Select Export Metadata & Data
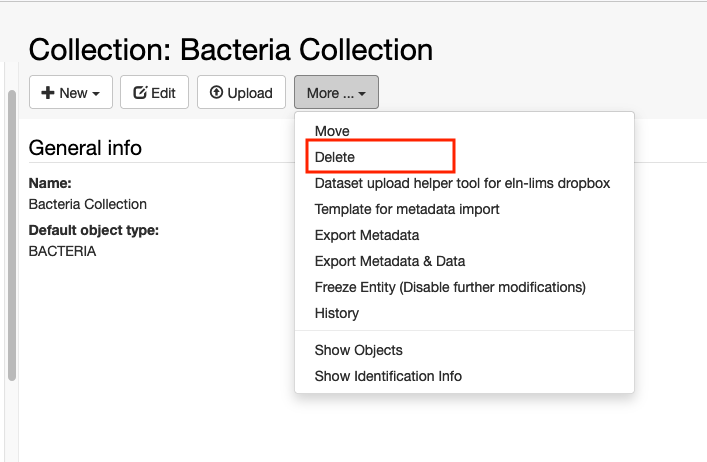This screenshot has width=707, height=462. tap(390, 261)
